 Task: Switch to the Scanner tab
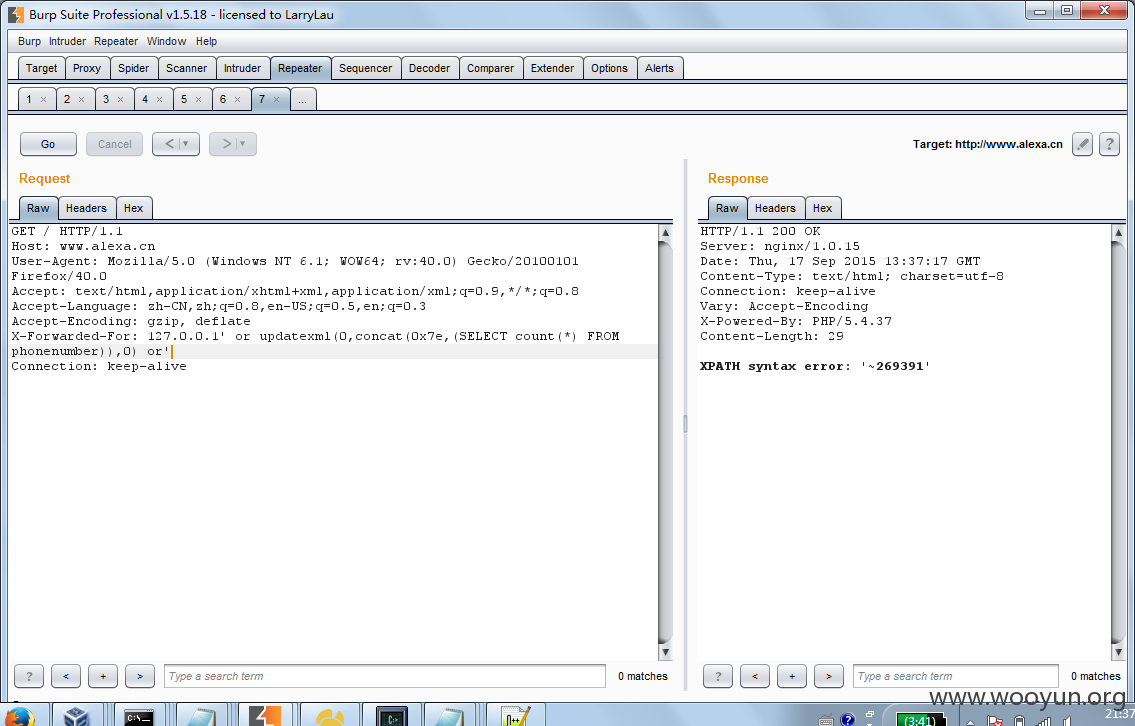[186, 68]
